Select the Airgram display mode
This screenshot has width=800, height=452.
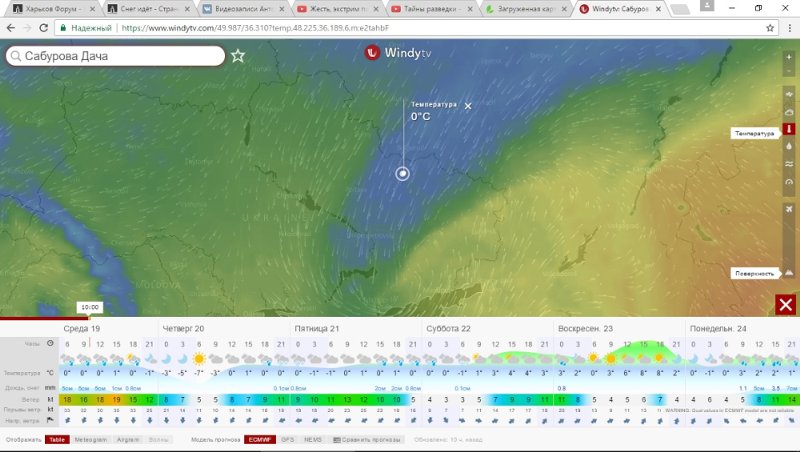click(x=128, y=439)
